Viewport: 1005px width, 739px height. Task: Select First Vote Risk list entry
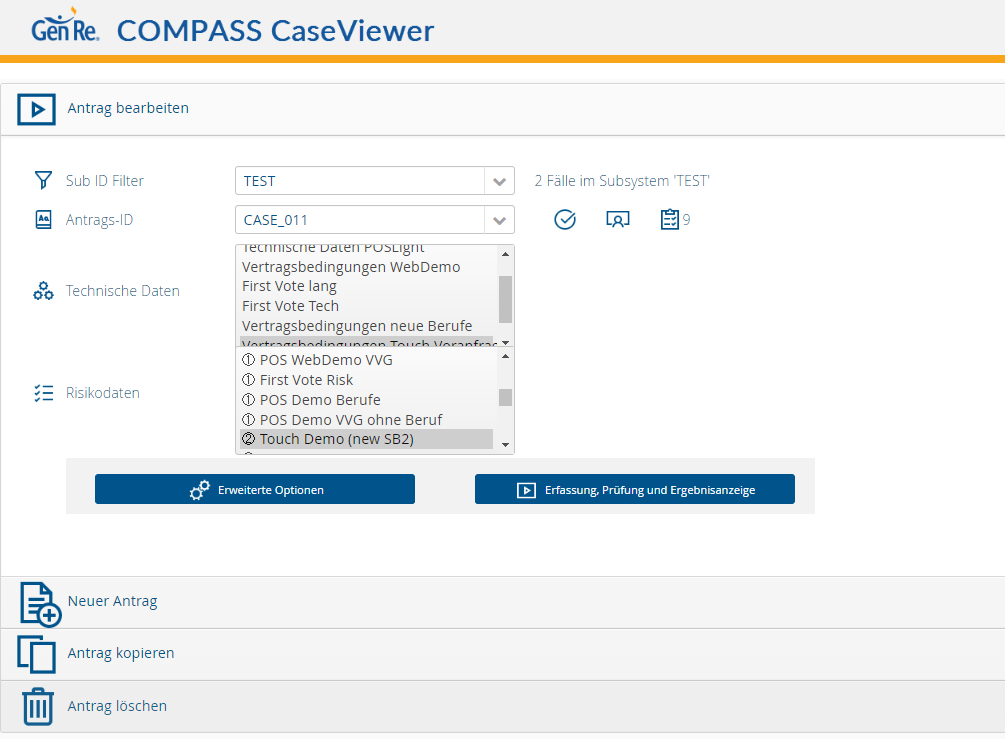367,380
